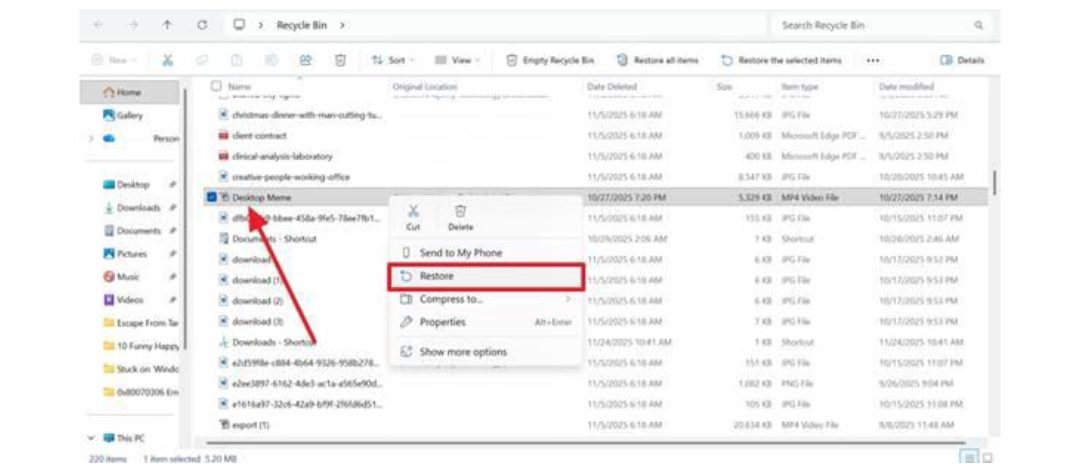Click the Back arrow navigation icon
Image resolution: width=1080 pixels, height=464 pixels.
(x=96, y=25)
